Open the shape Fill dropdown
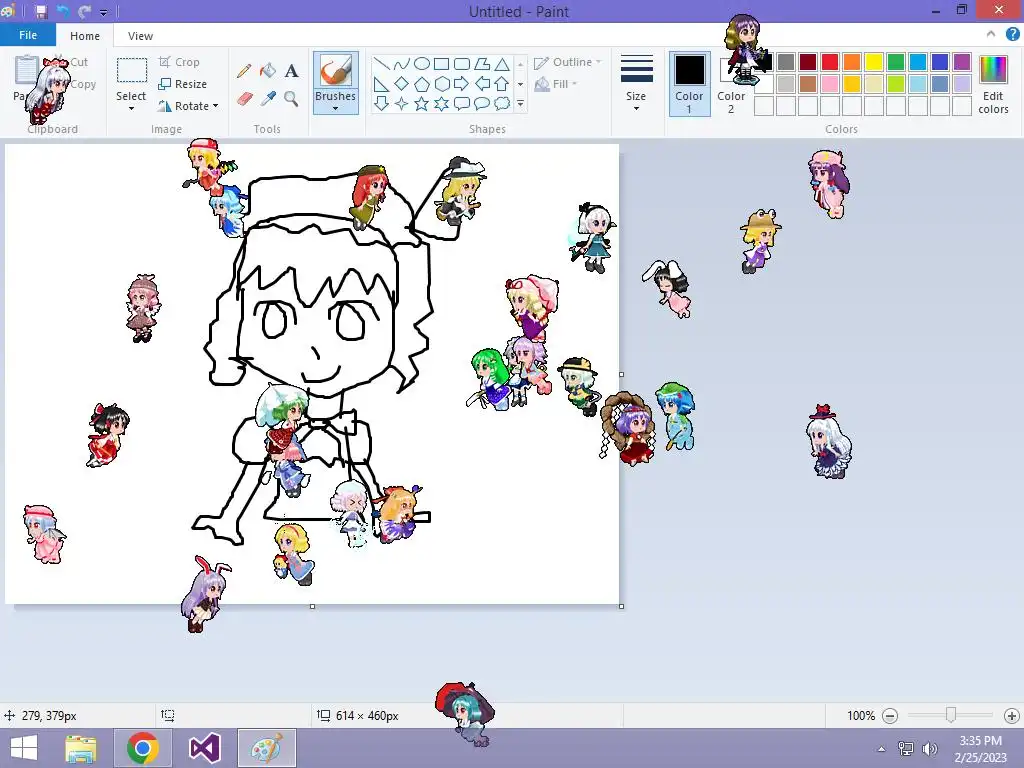This screenshot has width=1024, height=768. tap(556, 84)
